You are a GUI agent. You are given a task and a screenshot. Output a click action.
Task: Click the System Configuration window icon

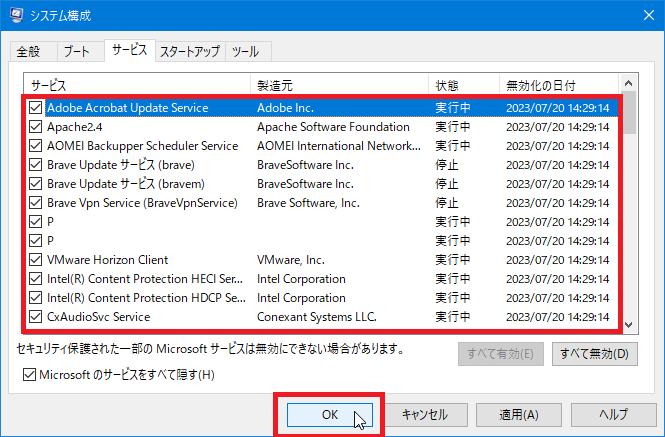pyautogui.click(x=13, y=13)
